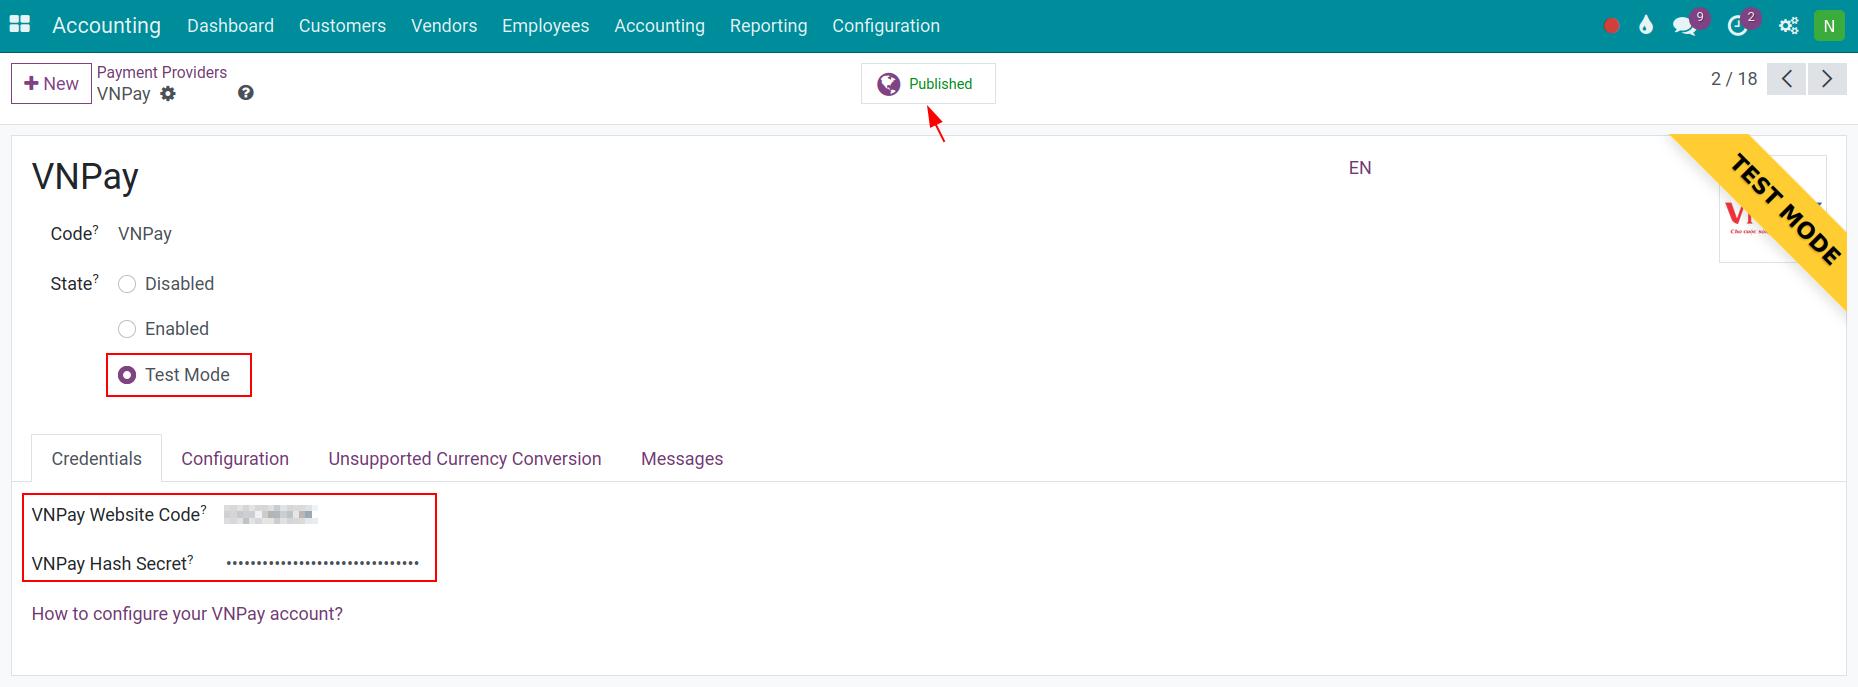Image resolution: width=1858 pixels, height=687 pixels.
Task: Click the State field label
Action: (x=74, y=284)
